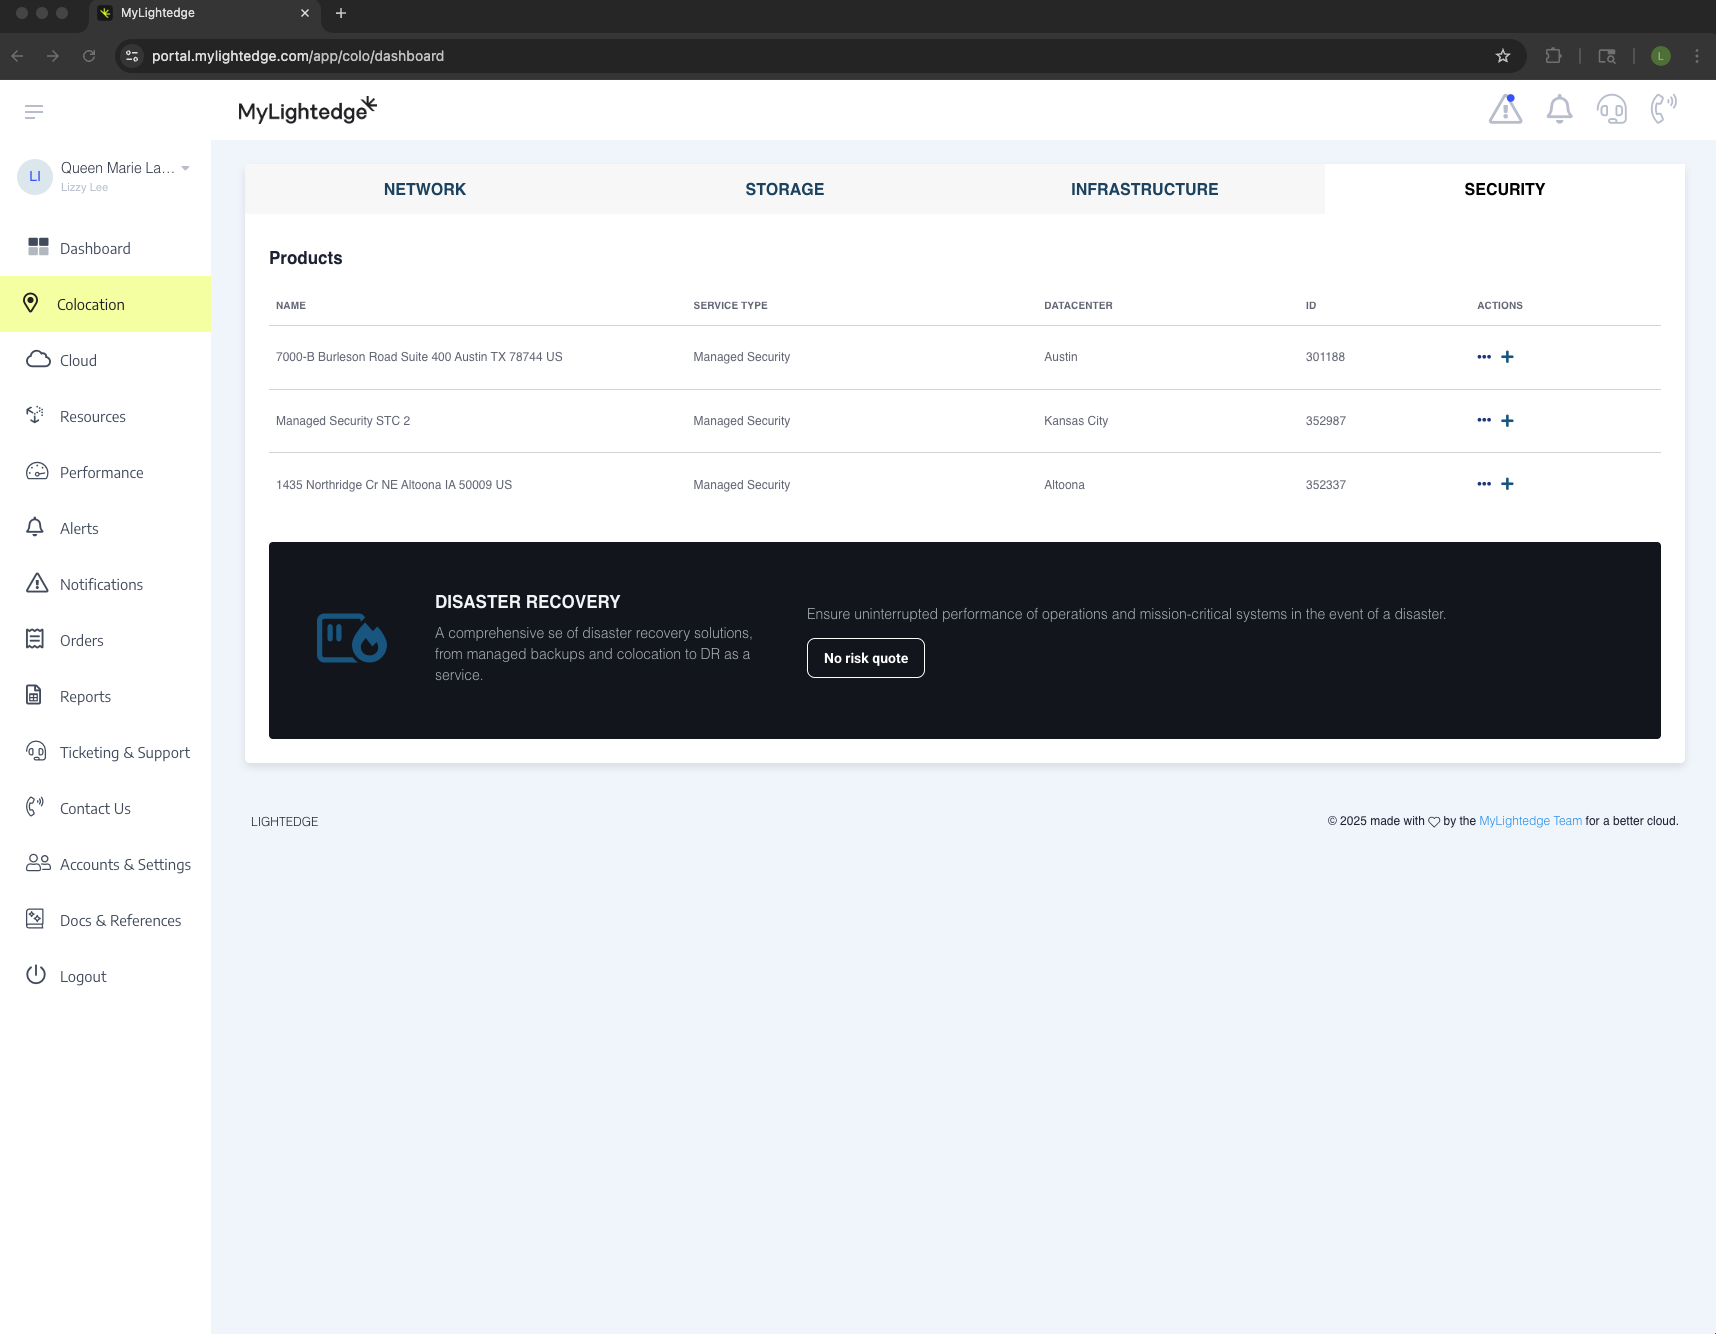Viewport: 1716px width, 1334px height.
Task: Click the browser address bar URL
Action: click(298, 56)
